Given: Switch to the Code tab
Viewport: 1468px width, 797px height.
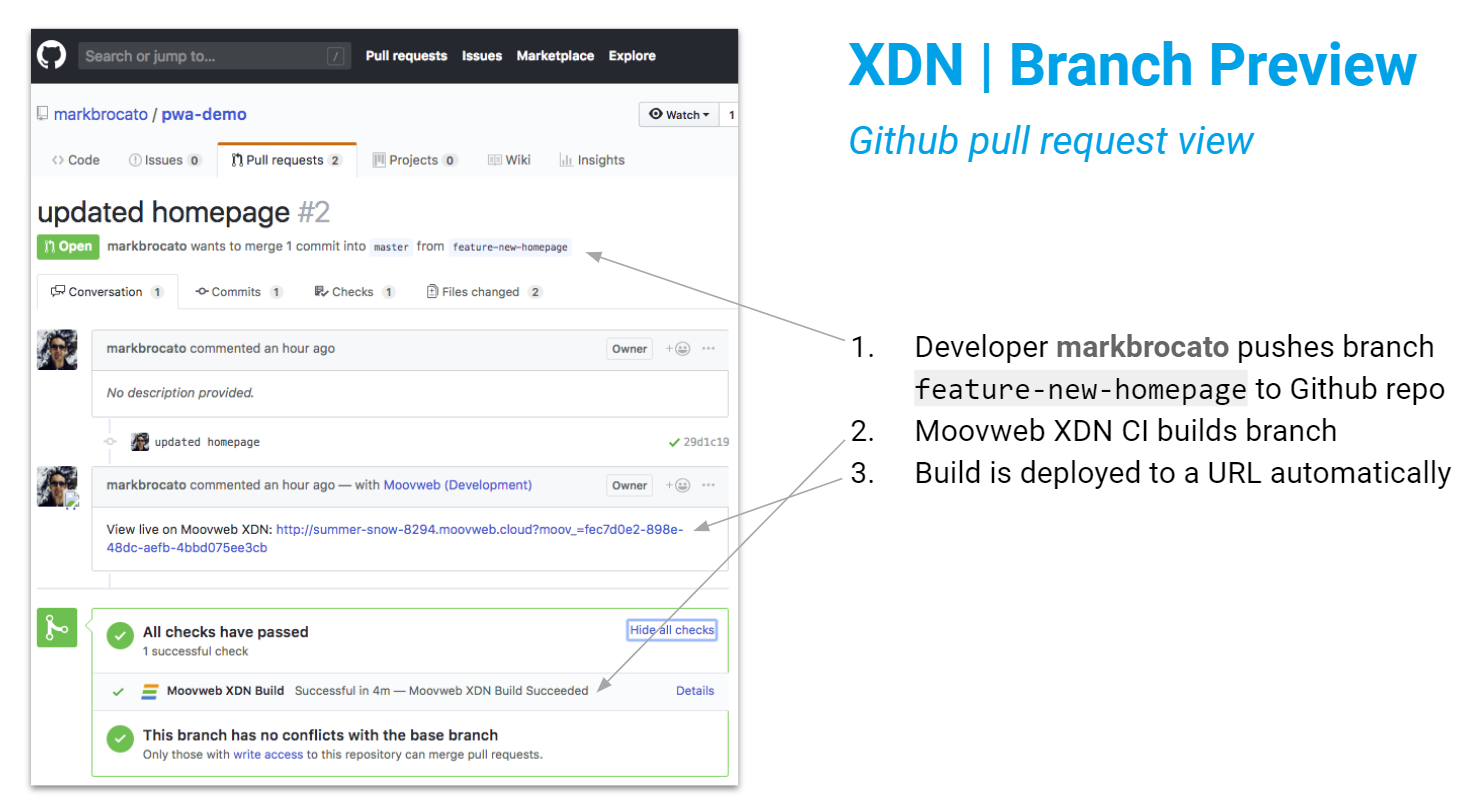Looking at the screenshot, I should pos(76,160).
